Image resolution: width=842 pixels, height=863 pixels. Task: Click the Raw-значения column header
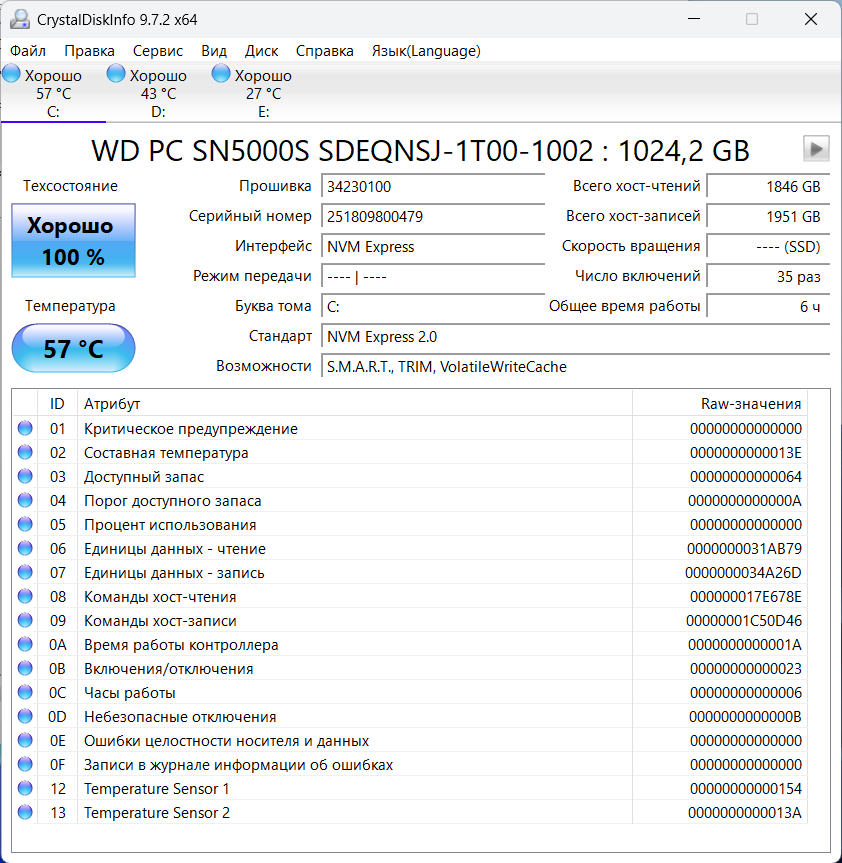click(720, 403)
